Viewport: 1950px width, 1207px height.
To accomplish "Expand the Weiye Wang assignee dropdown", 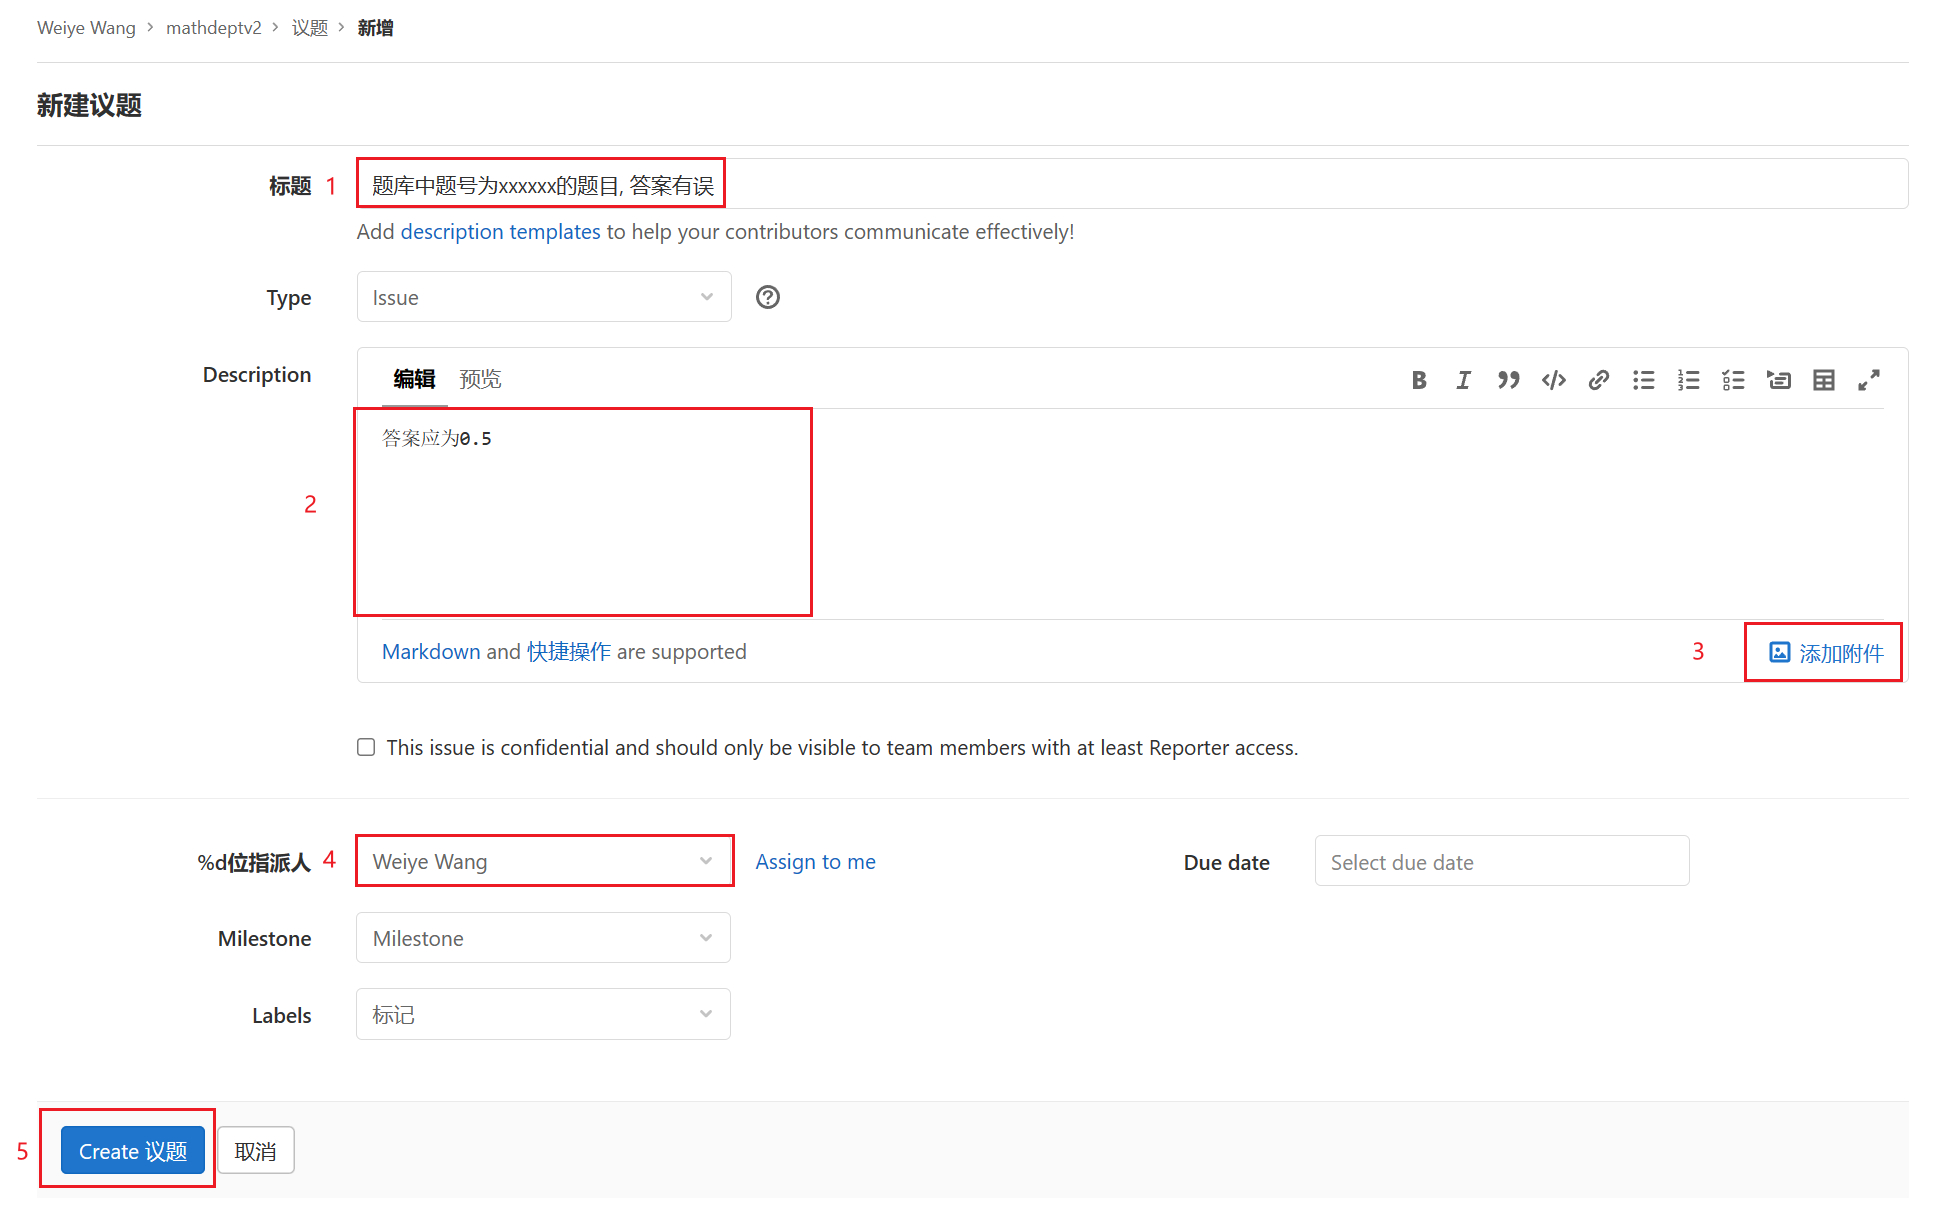I will 543,861.
